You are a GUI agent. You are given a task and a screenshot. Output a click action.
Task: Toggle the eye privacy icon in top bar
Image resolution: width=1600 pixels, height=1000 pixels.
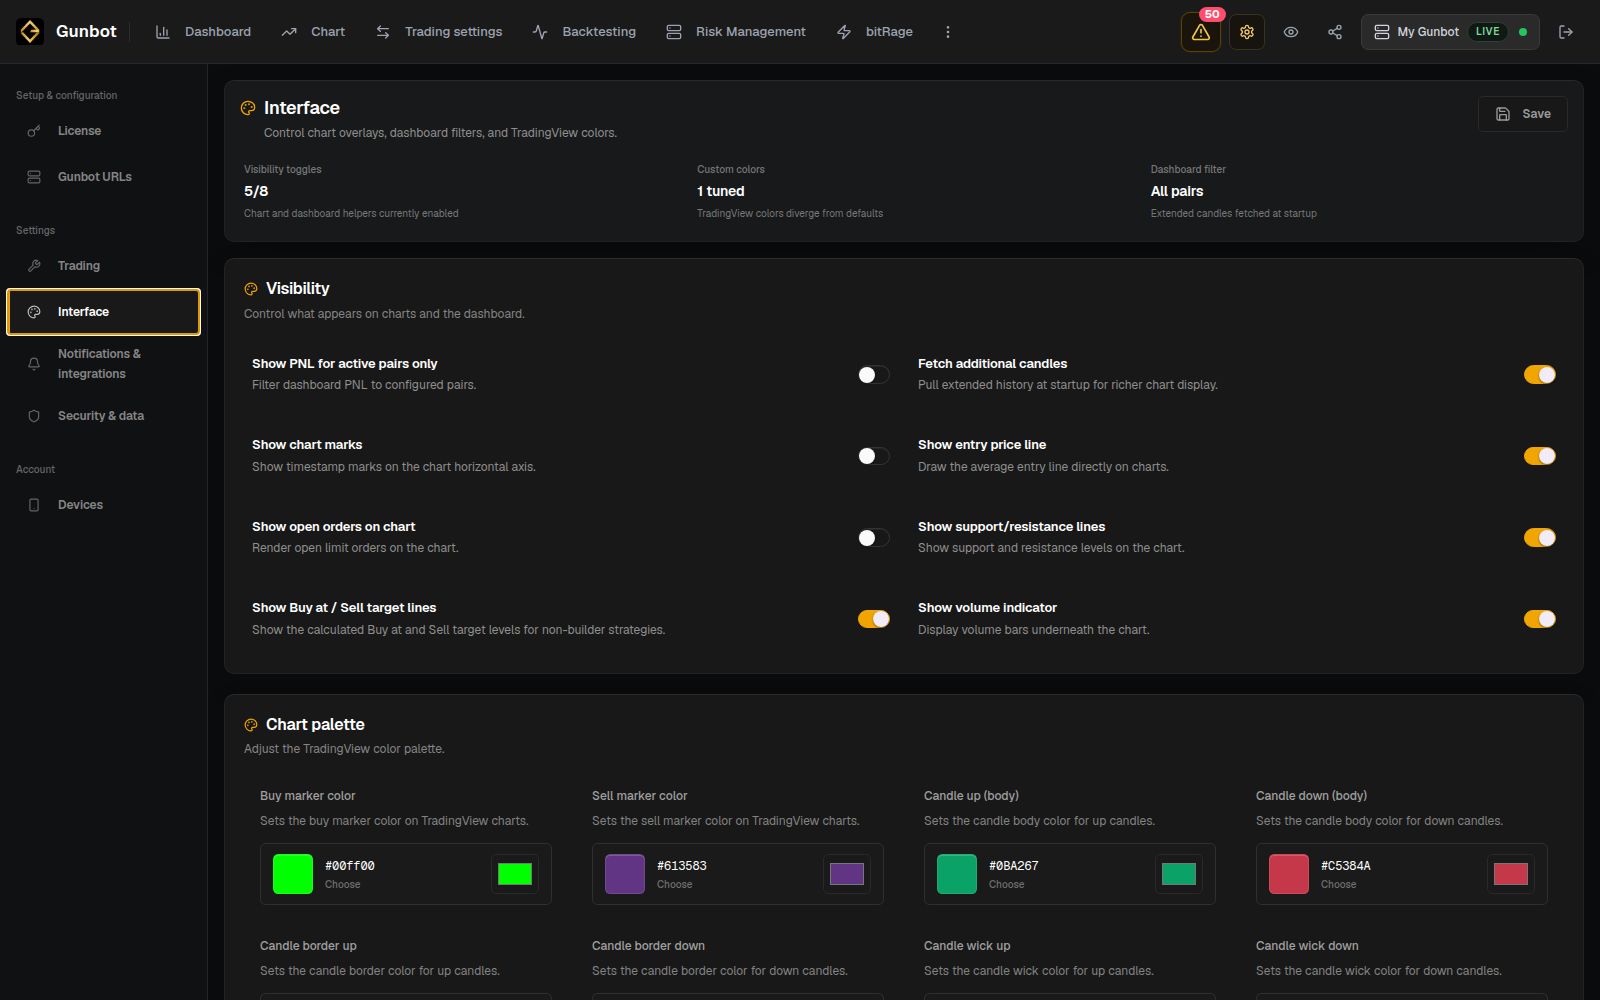pos(1291,32)
